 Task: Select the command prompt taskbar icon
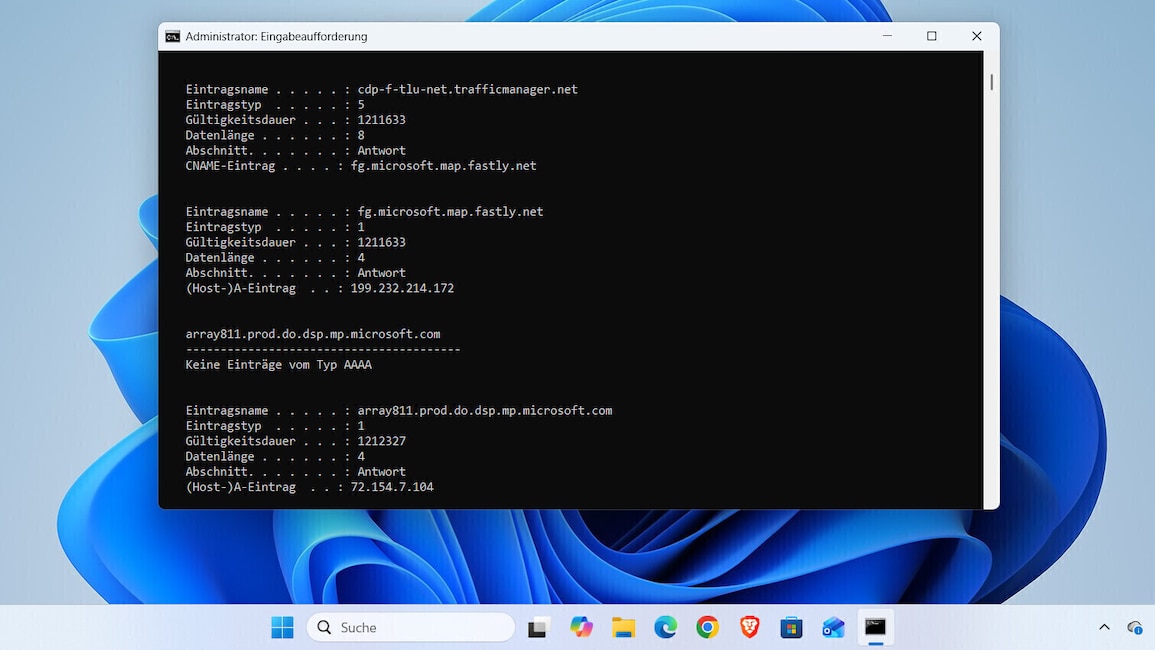[x=875, y=627]
